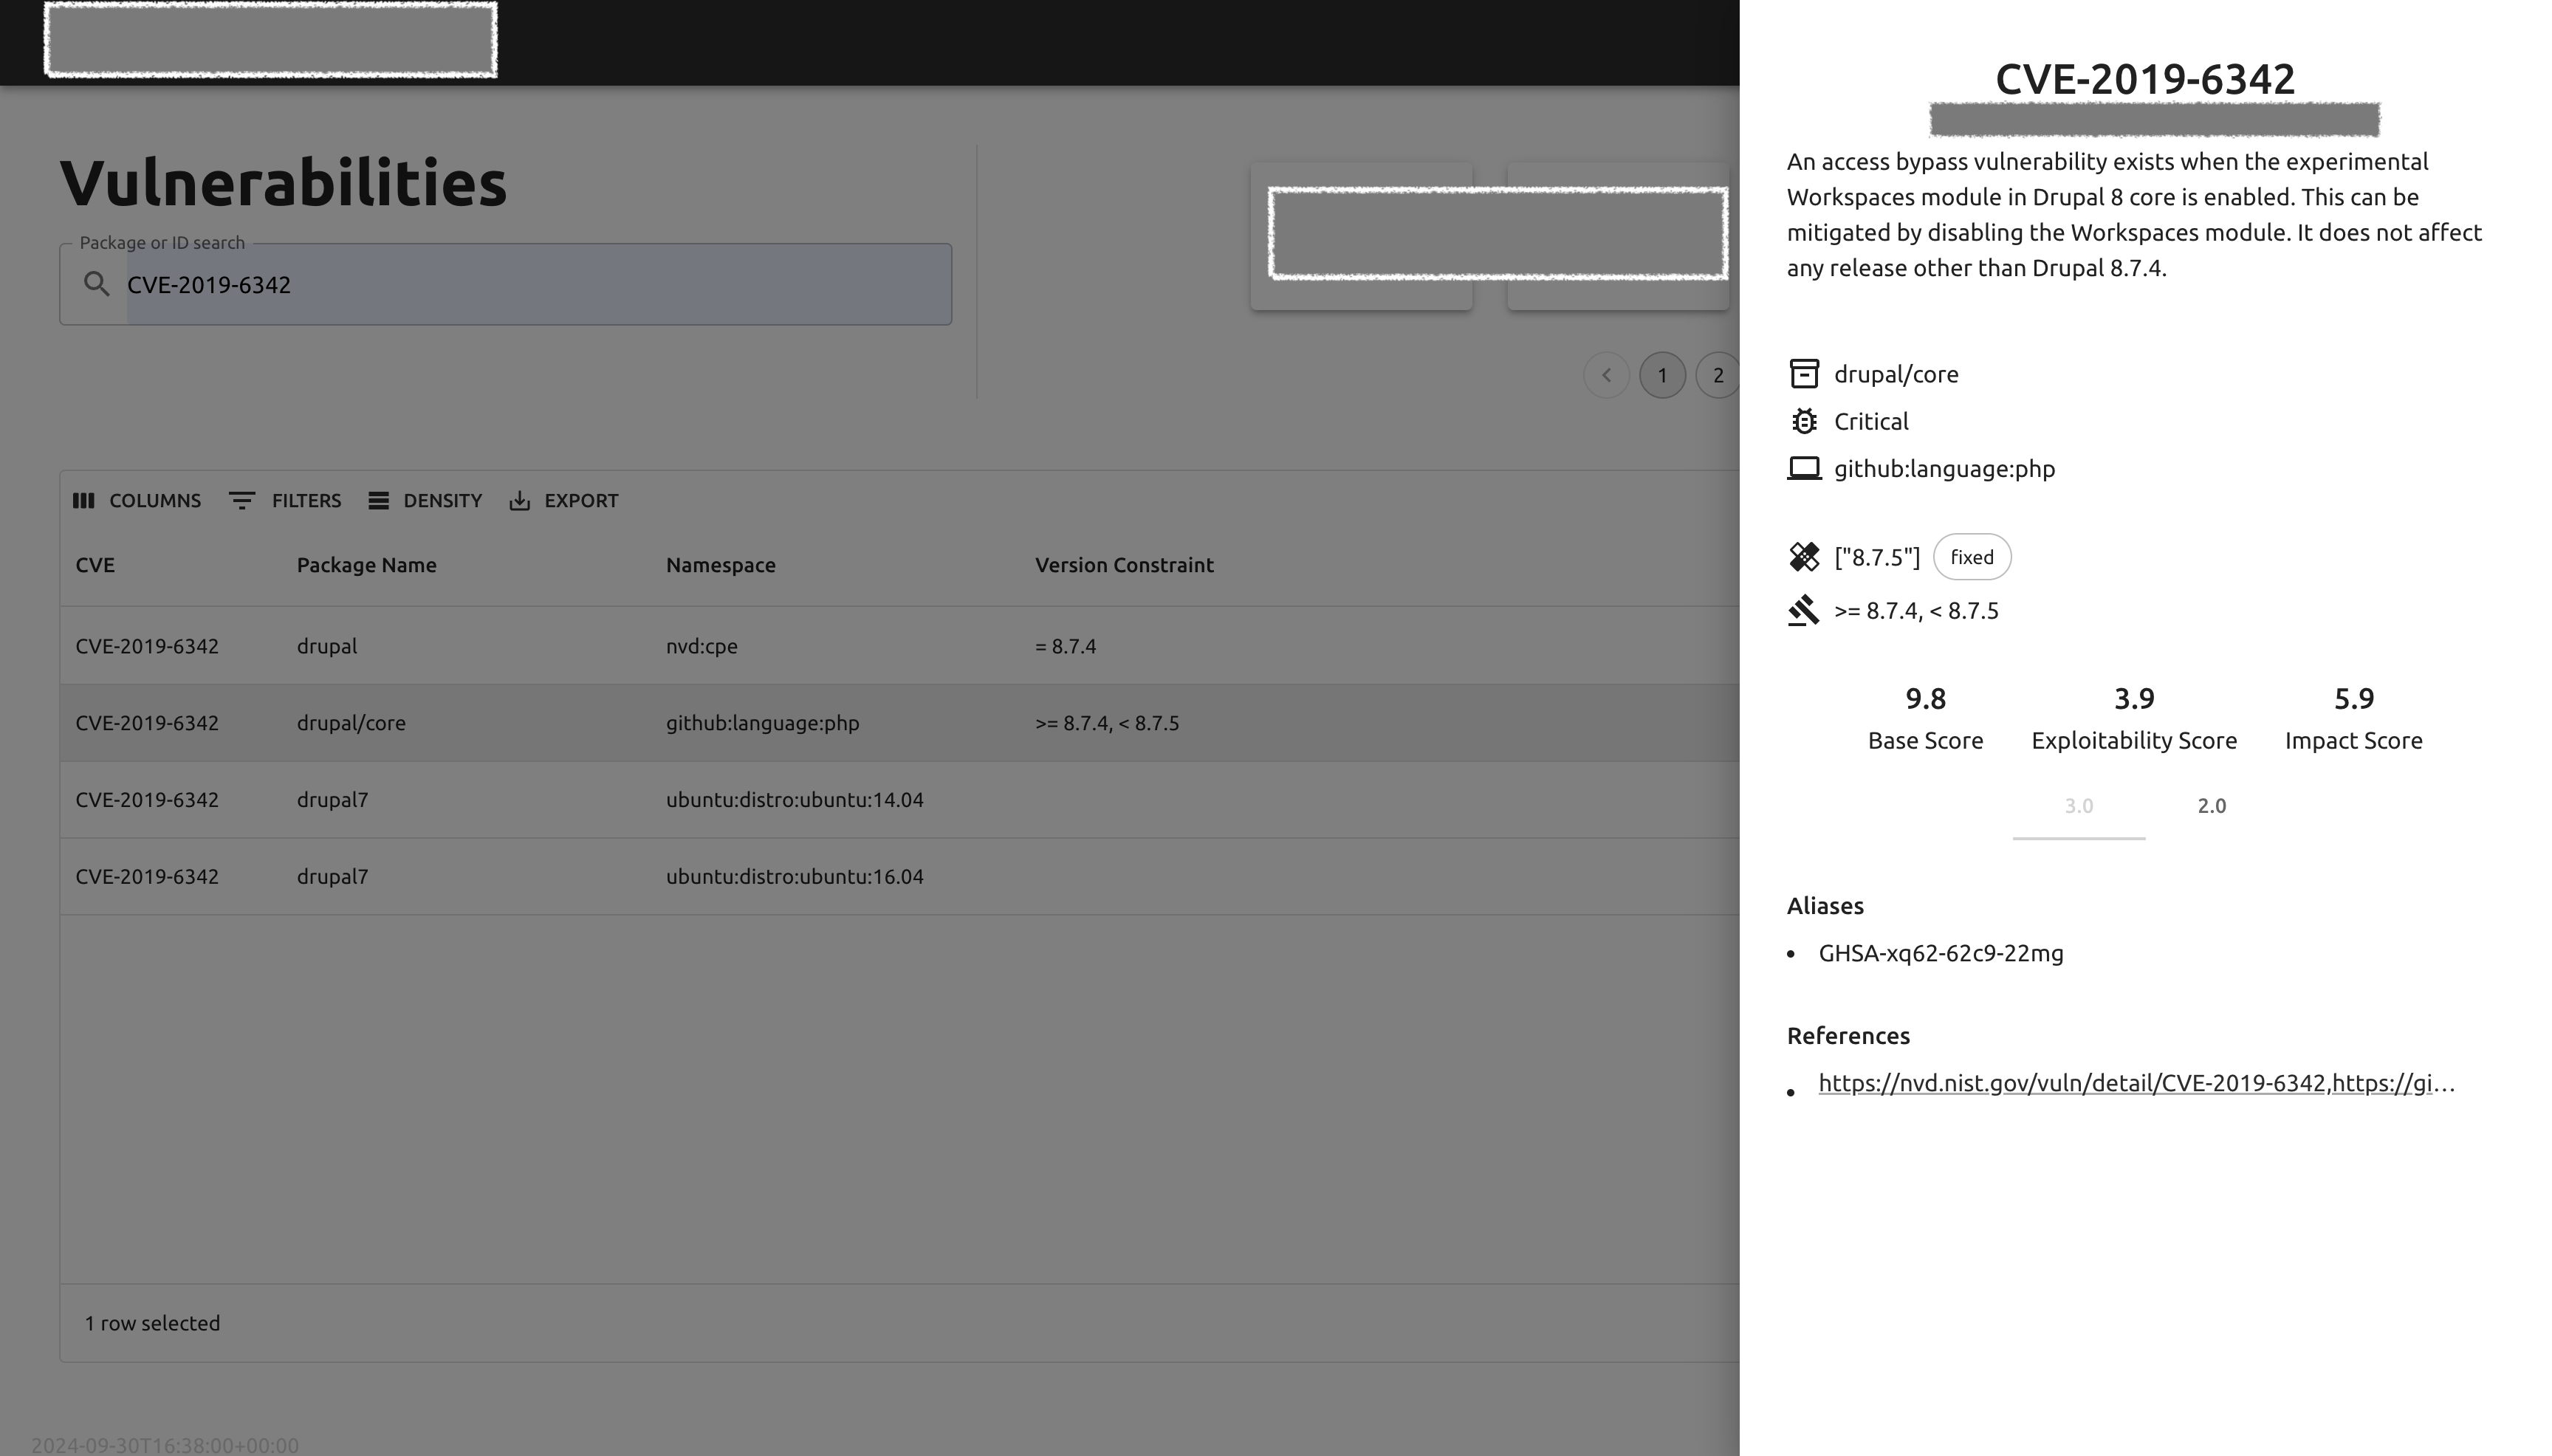Click the Package or ID search field
2552x1456 pixels.
click(x=505, y=284)
